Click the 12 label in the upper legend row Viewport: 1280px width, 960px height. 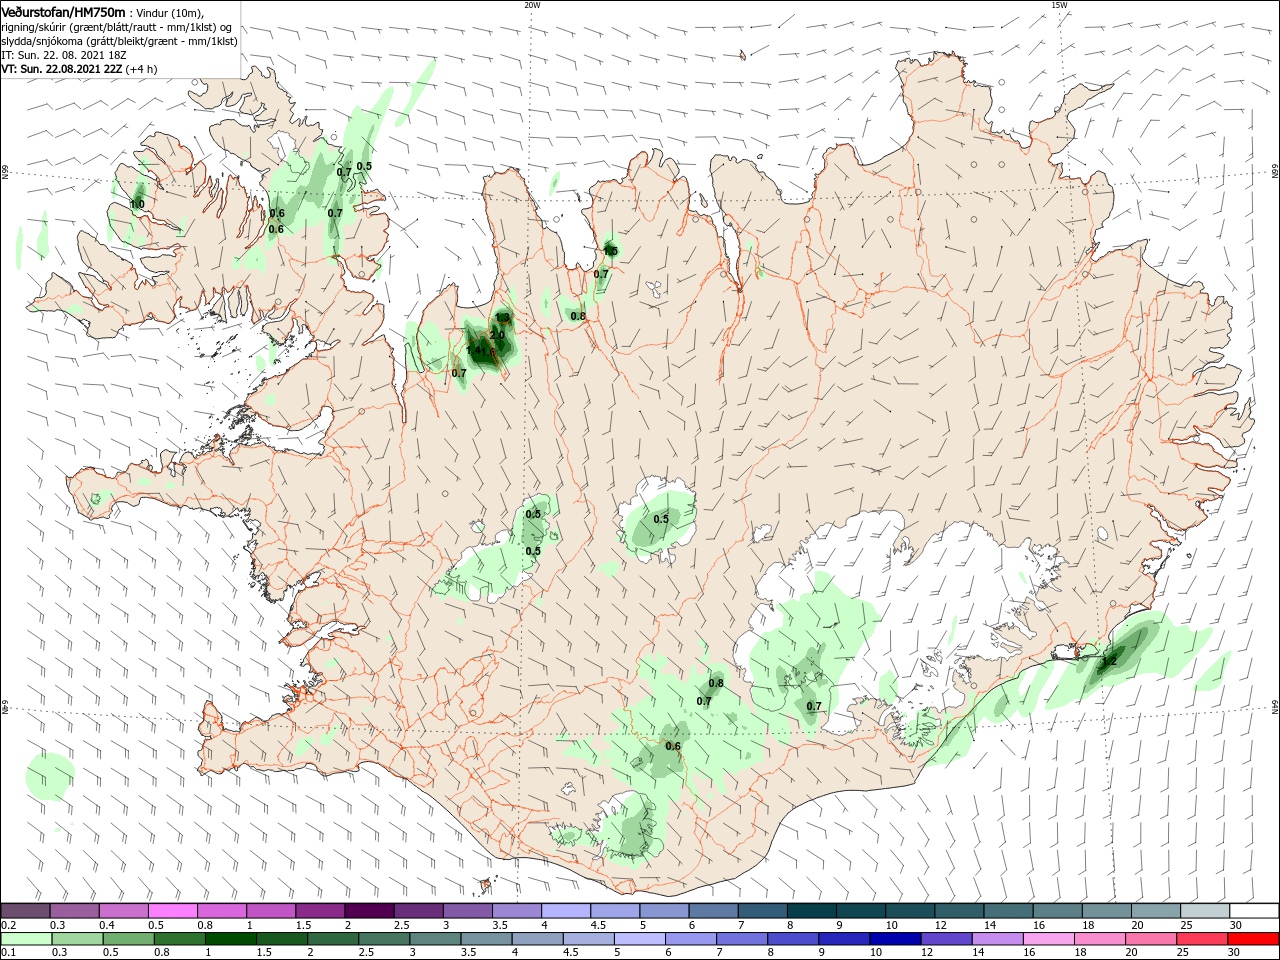tap(941, 925)
